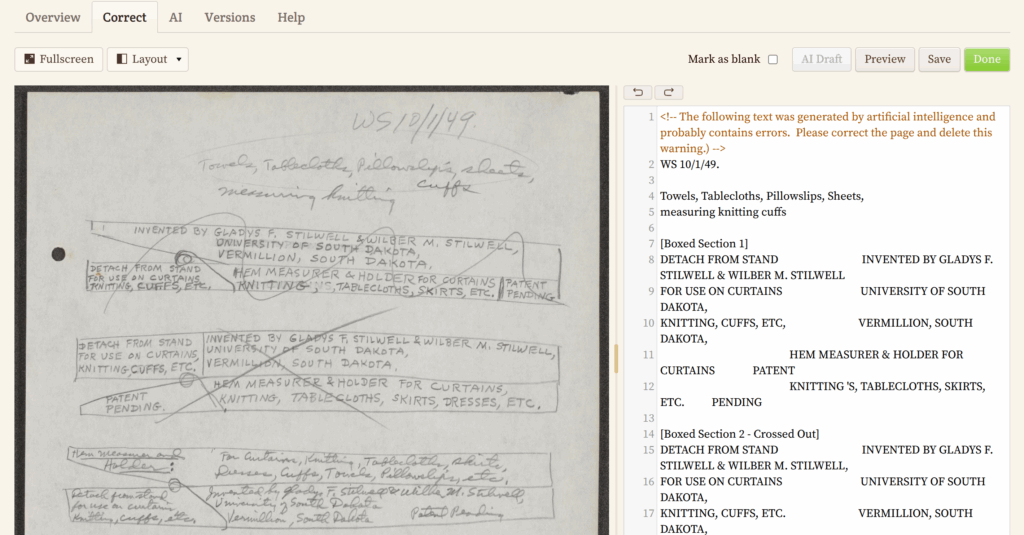Click the Fullscreen icon button
Screen dimensions: 1024x535
[30, 59]
